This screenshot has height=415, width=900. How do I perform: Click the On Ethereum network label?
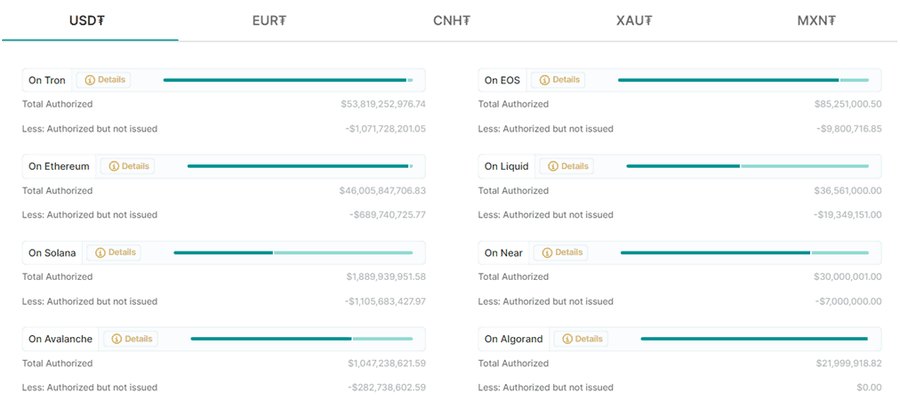click(59, 166)
